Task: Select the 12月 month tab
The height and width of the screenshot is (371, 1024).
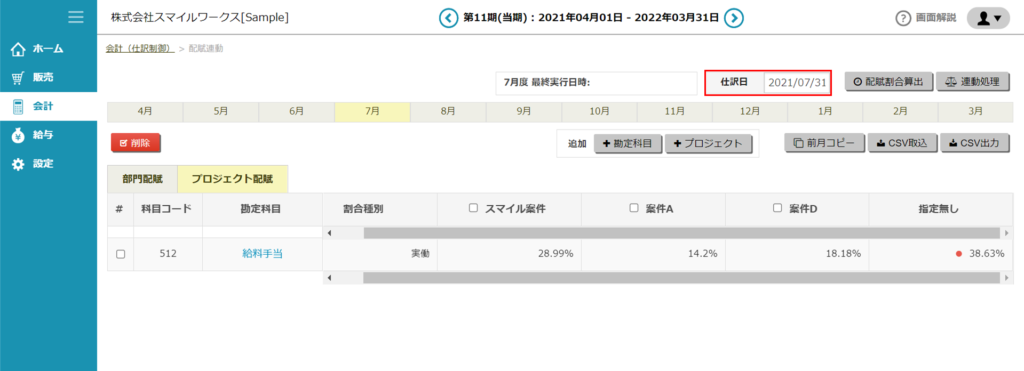Action: coord(750,112)
